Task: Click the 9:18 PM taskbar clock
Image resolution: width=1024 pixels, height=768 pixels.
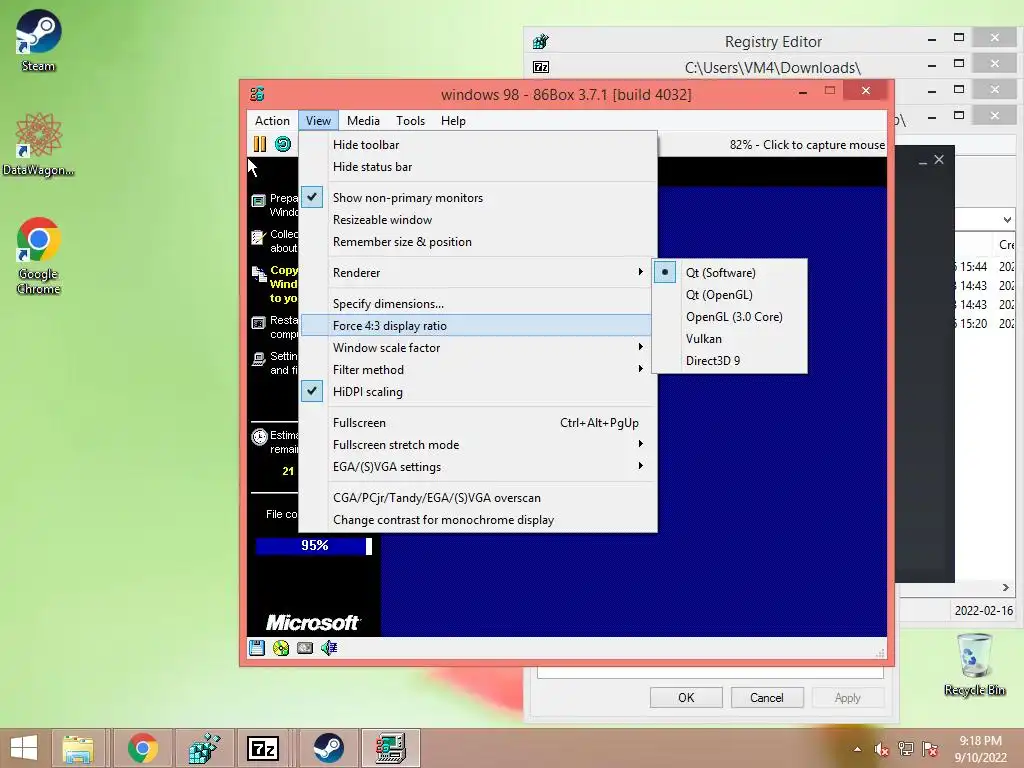Action: click(x=980, y=749)
